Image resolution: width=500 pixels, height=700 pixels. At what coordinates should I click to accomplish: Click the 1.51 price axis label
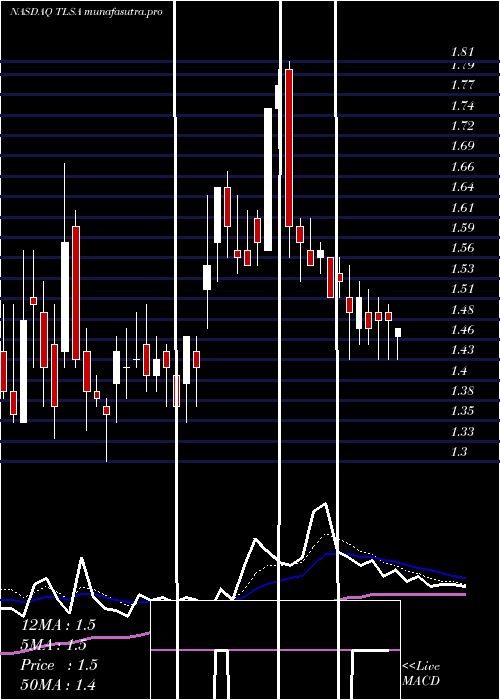click(462, 289)
